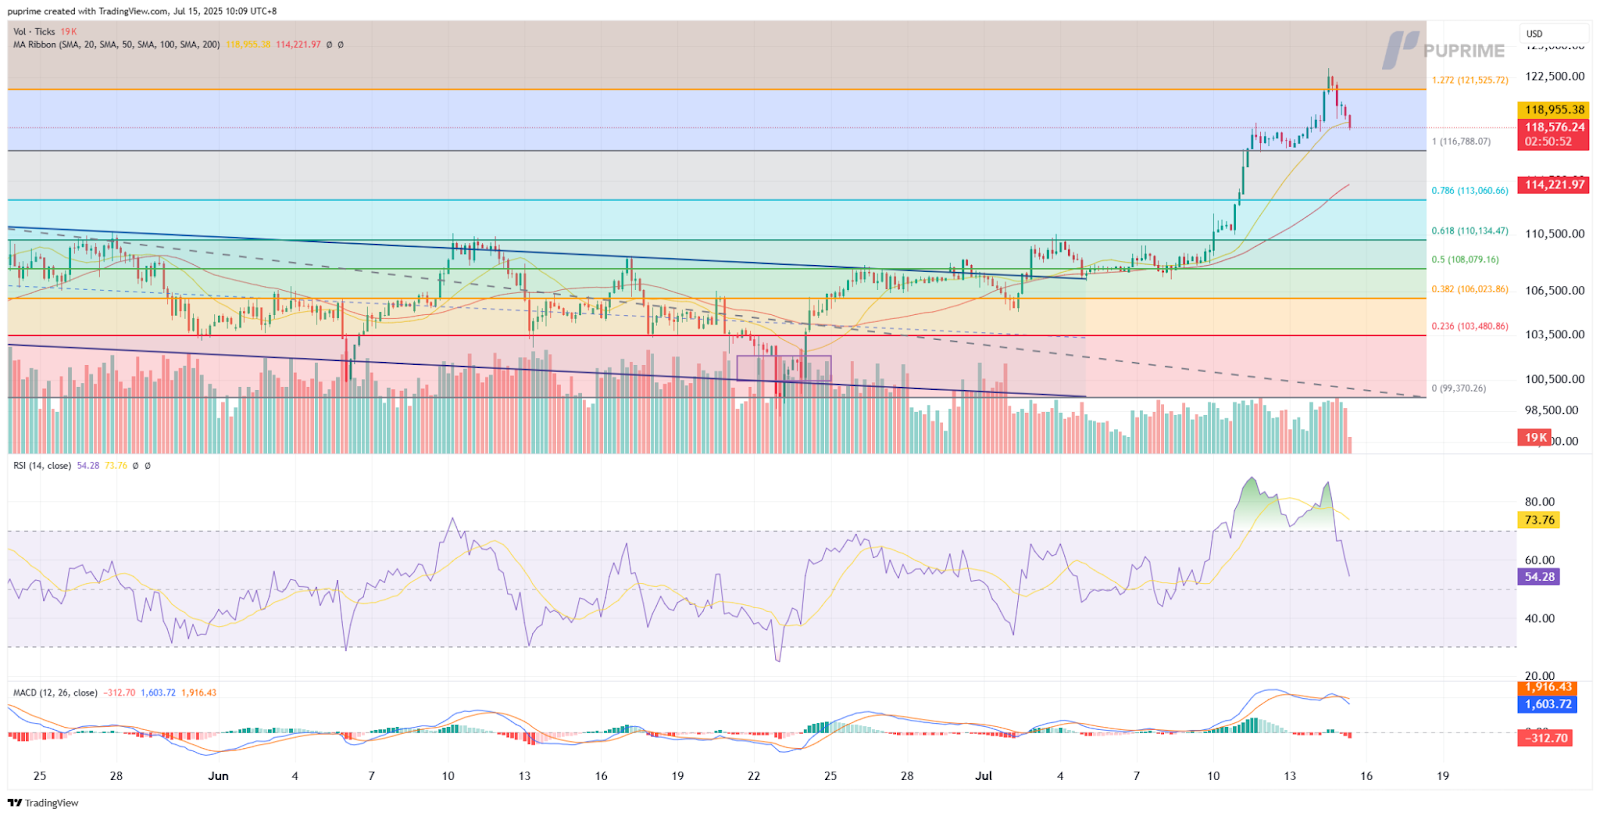The image size is (1600, 816).
Task: Click the 100,500.00 price axis label
Action: [1554, 379]
